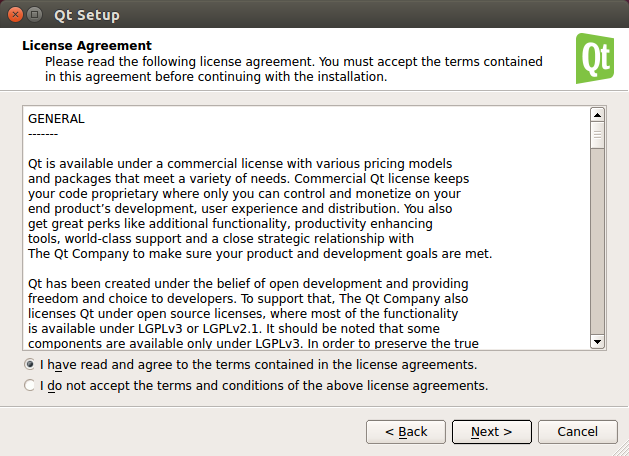Click the license scrollbar down arrow
The width and height of the screenshot is (629, 456).
tap(597, 342)
